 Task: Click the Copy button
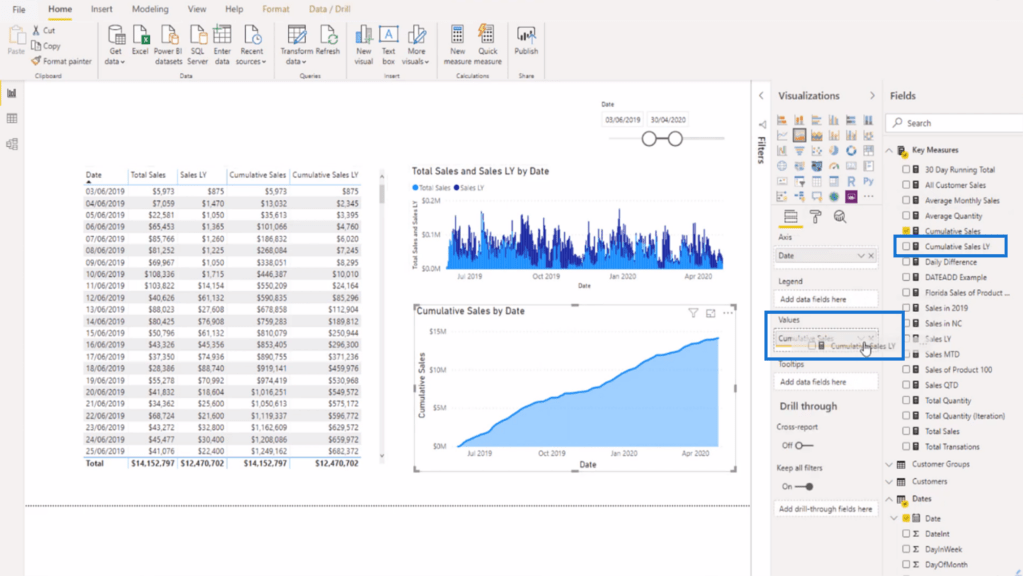click(46, 46)
